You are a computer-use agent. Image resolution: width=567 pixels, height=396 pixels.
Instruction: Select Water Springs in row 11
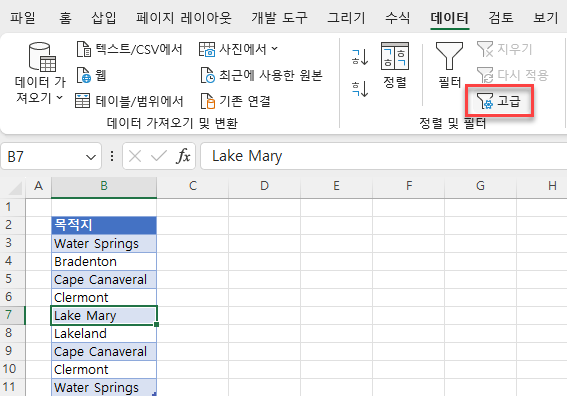pos(104,387)
